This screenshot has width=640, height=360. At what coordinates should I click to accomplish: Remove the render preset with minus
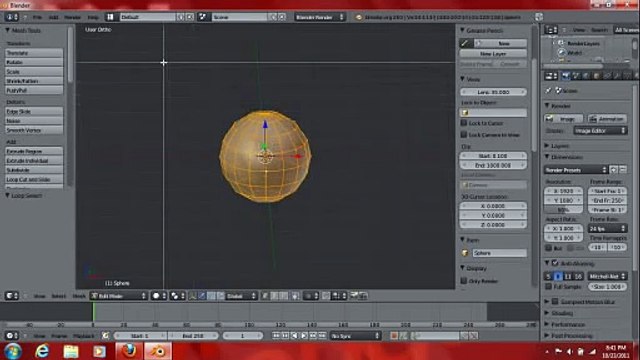pos(623,169)
